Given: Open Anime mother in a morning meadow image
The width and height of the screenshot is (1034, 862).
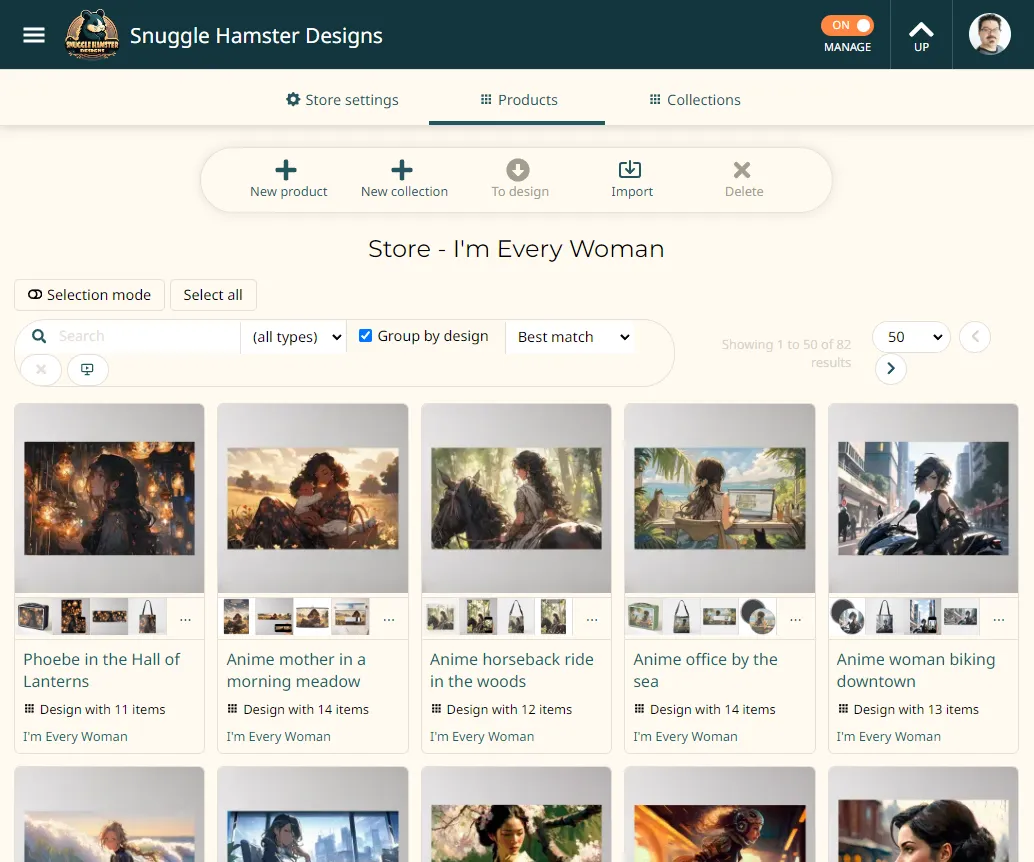Looking at the screenshot, I should click(313, 498).
